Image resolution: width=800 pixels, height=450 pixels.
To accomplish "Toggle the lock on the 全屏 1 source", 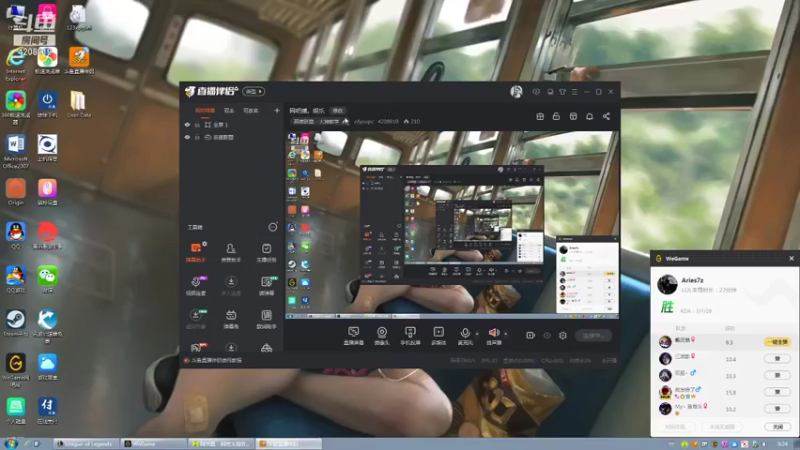I will 197,124.
